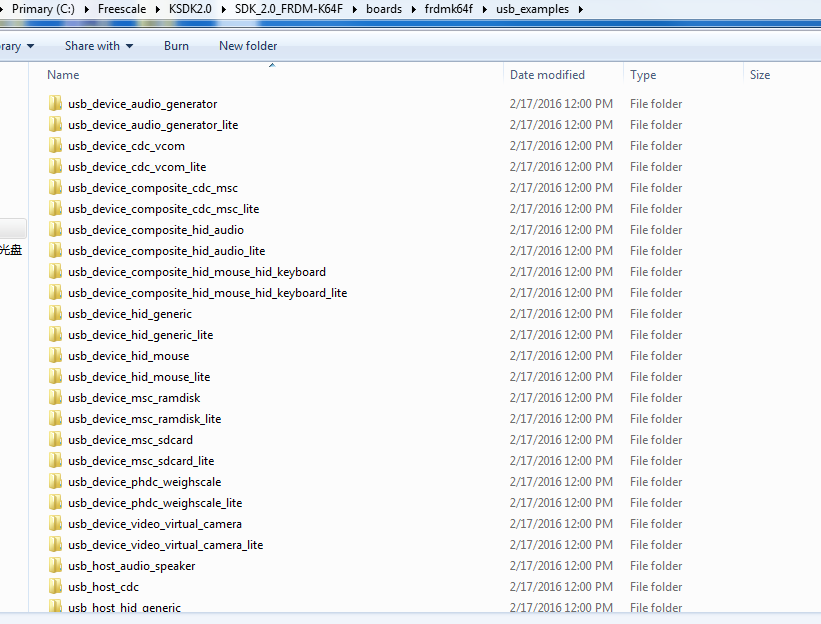This screenshot has height=624, width=821.
Task: Click folder icon of usb_device_msc_ramdisk
Action: 55,397
